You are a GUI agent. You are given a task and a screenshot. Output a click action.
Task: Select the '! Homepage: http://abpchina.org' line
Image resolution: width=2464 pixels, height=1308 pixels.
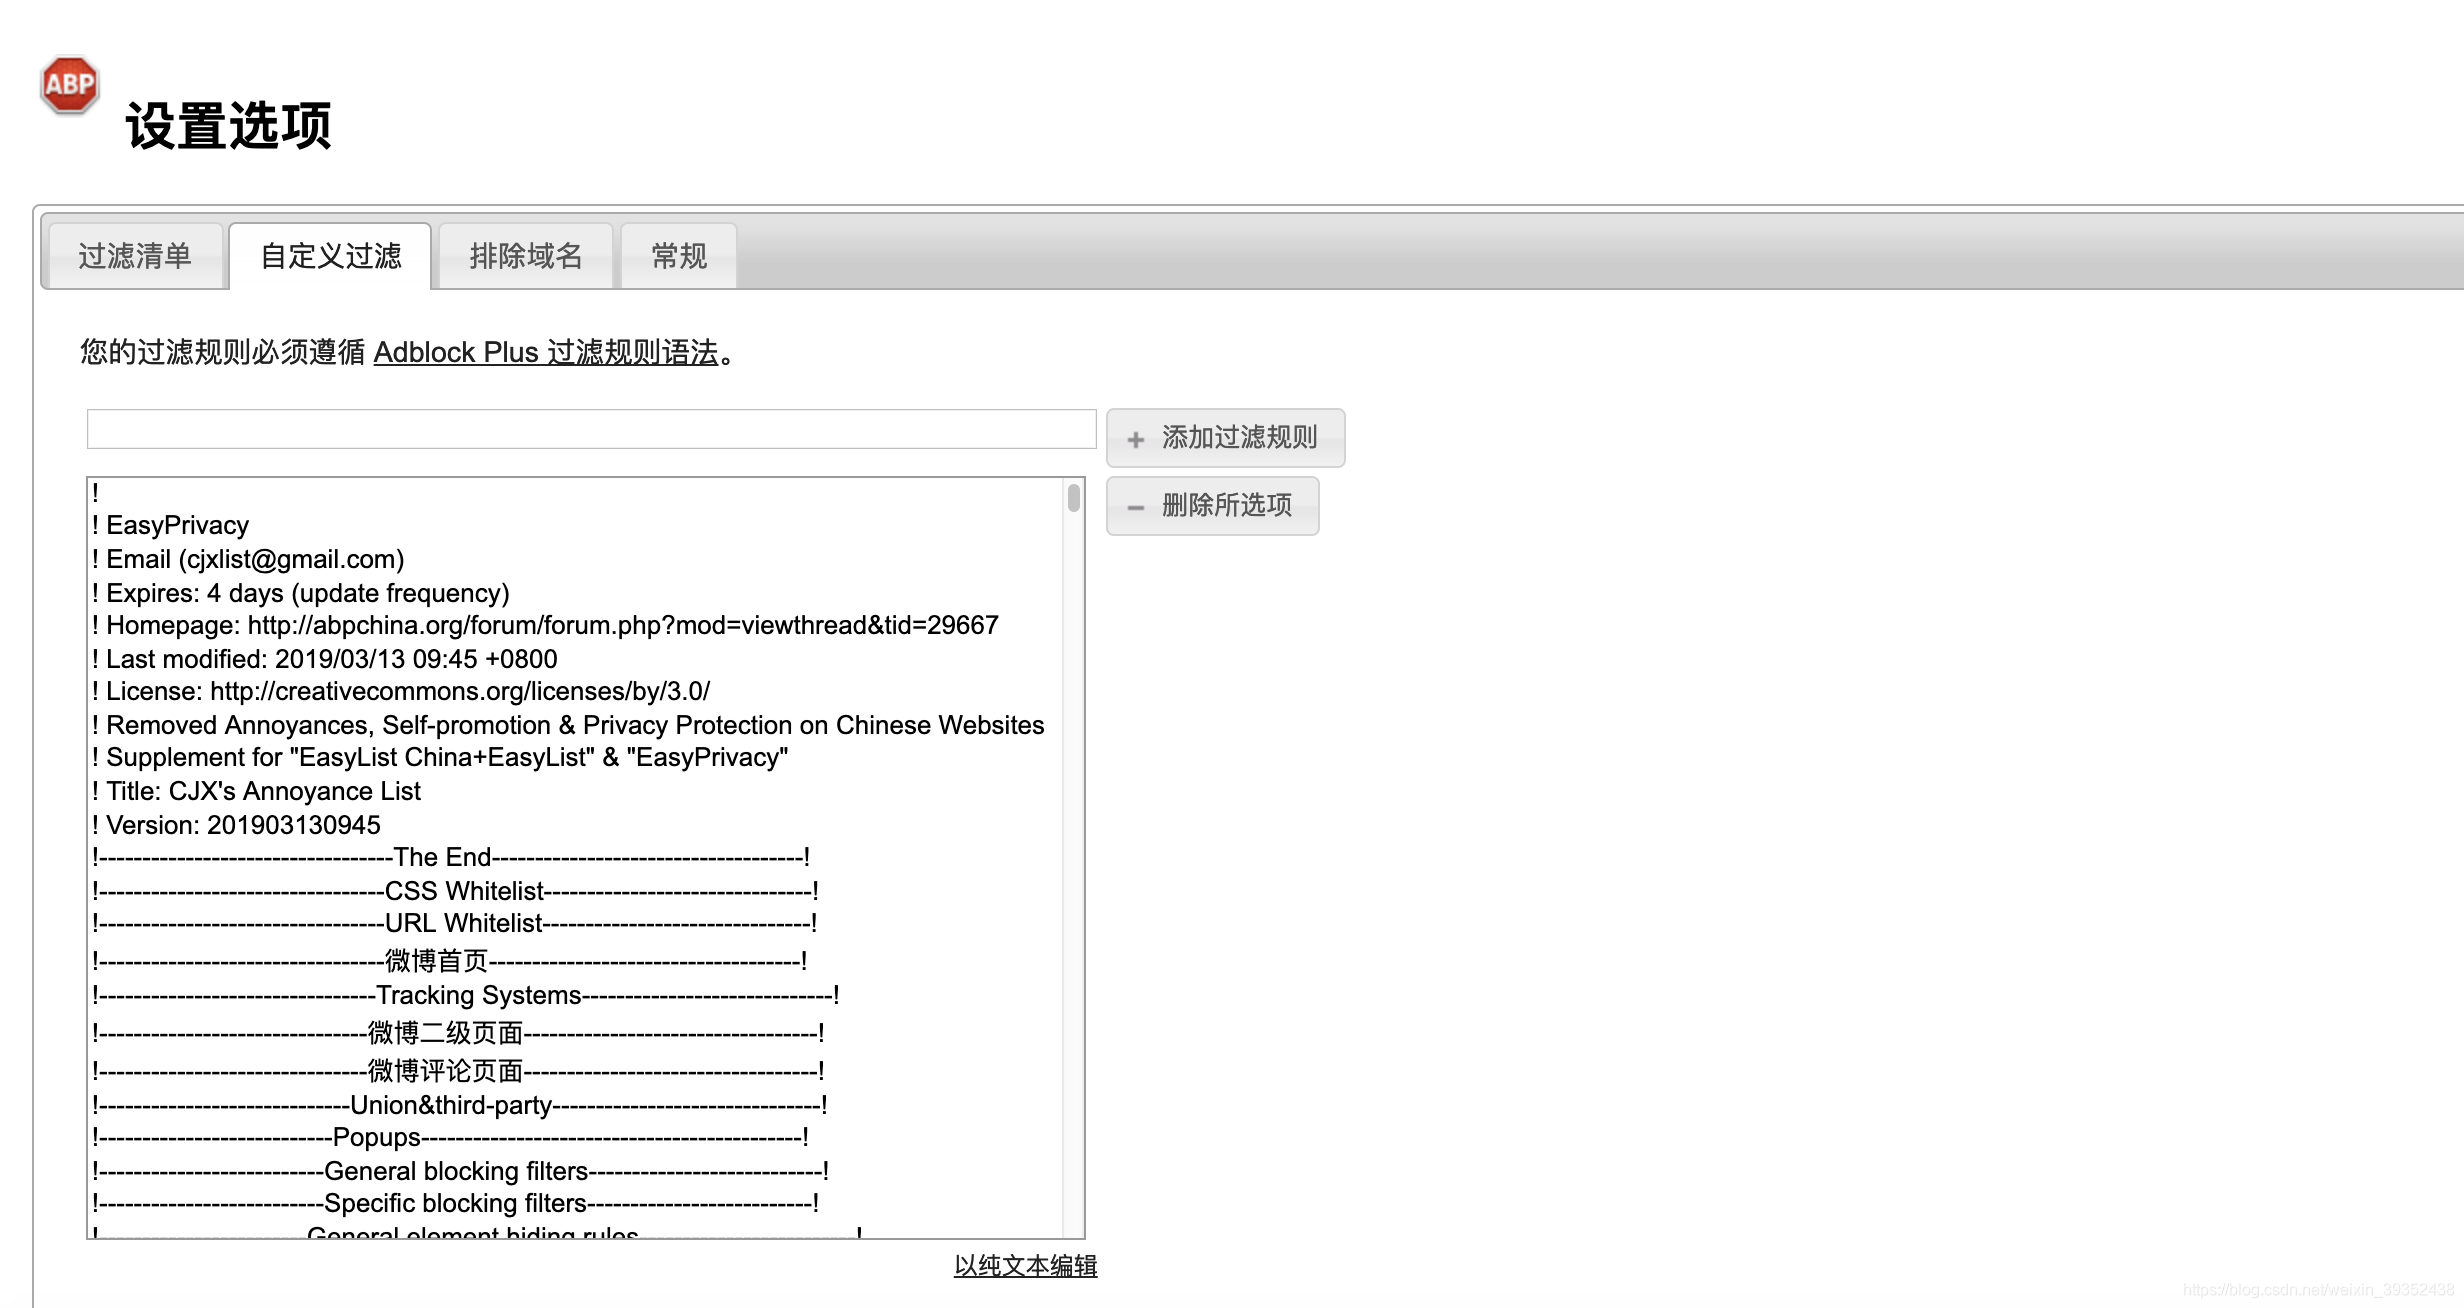576,625
